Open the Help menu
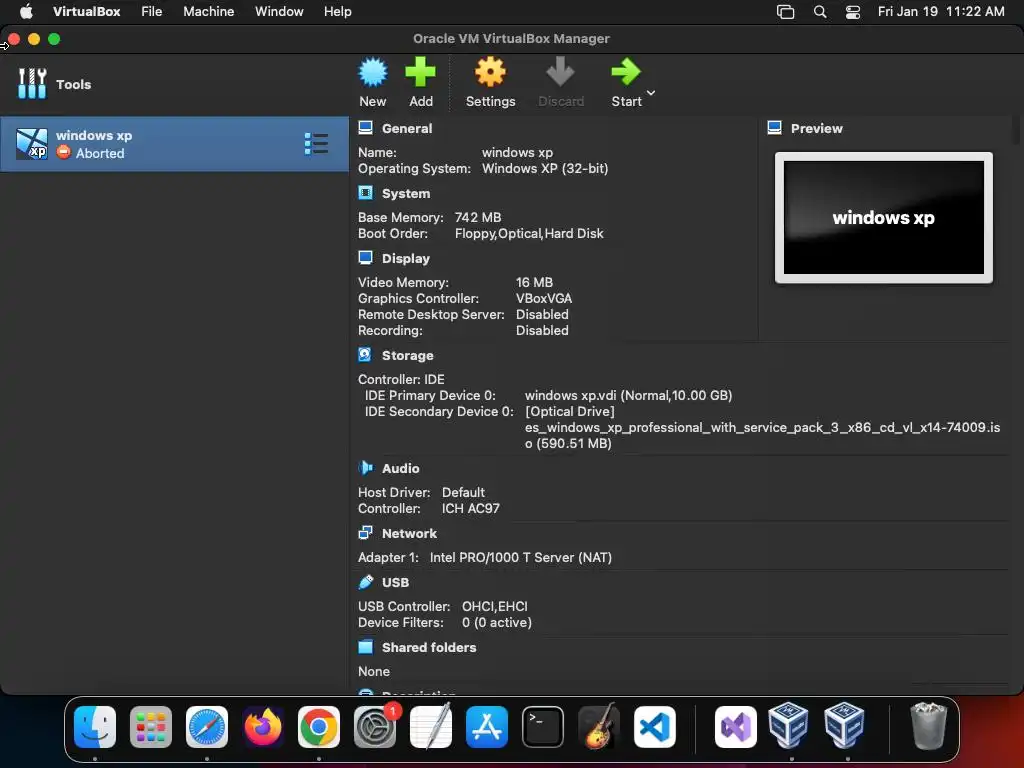 pyautogui.click(x=338, y=11)
